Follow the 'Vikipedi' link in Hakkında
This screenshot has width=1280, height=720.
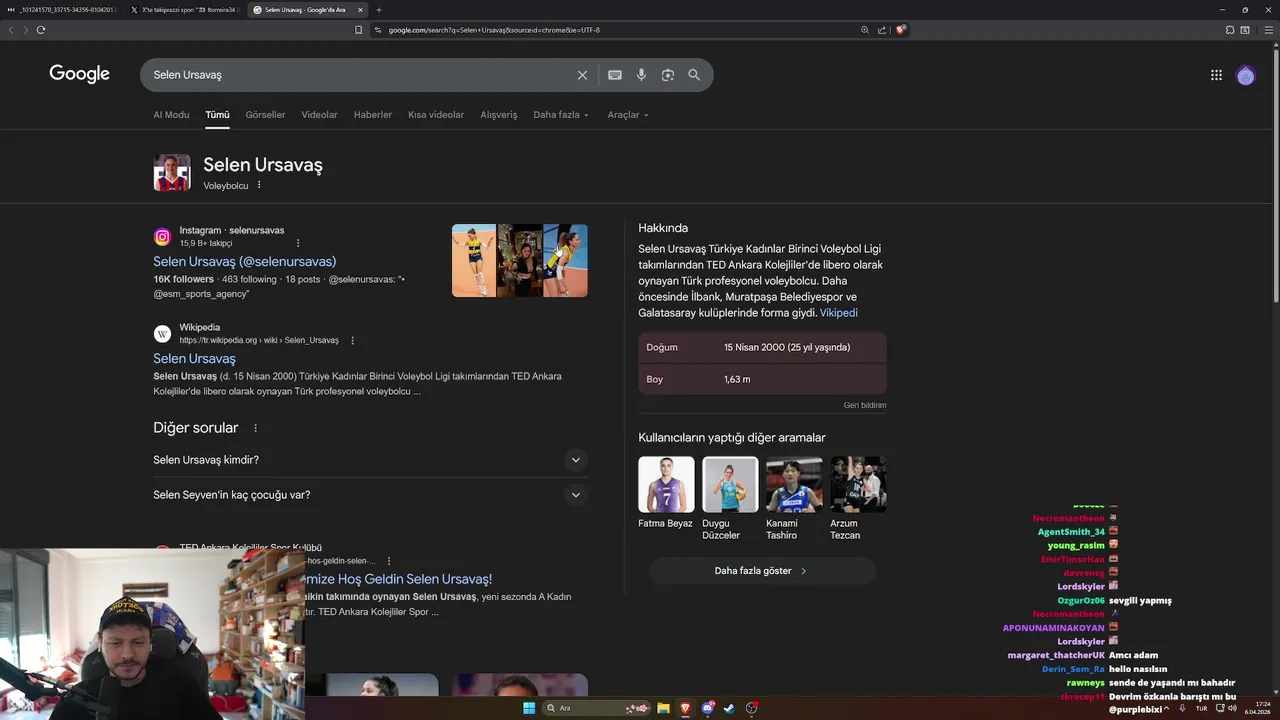click(839, 313)
